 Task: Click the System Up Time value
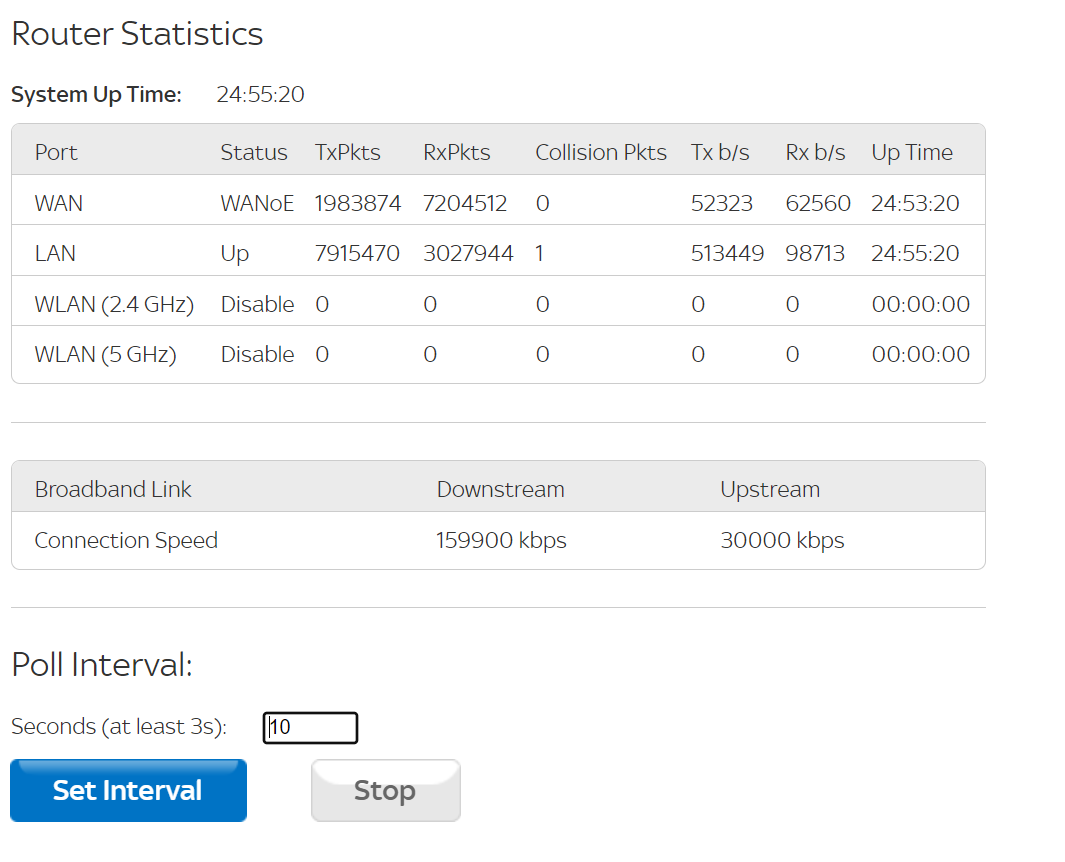click(x=259, y=94)
